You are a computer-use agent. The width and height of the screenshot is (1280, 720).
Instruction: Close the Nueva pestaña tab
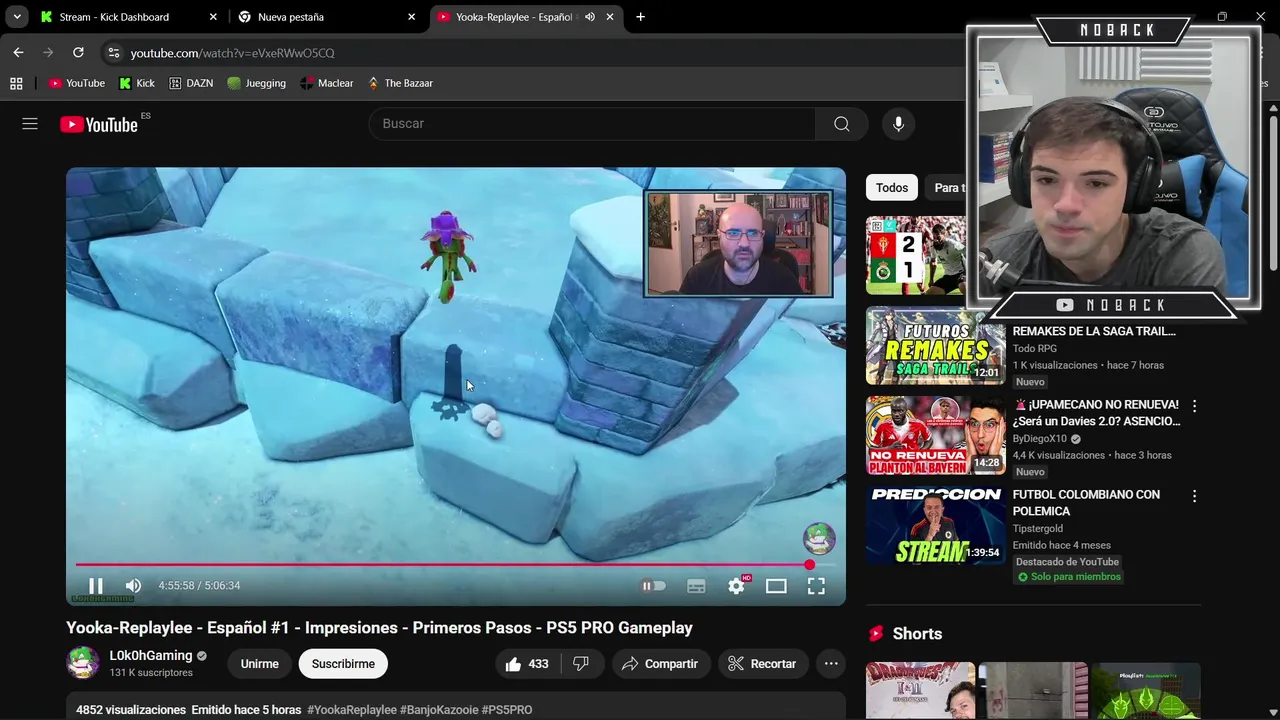[411, 17]
